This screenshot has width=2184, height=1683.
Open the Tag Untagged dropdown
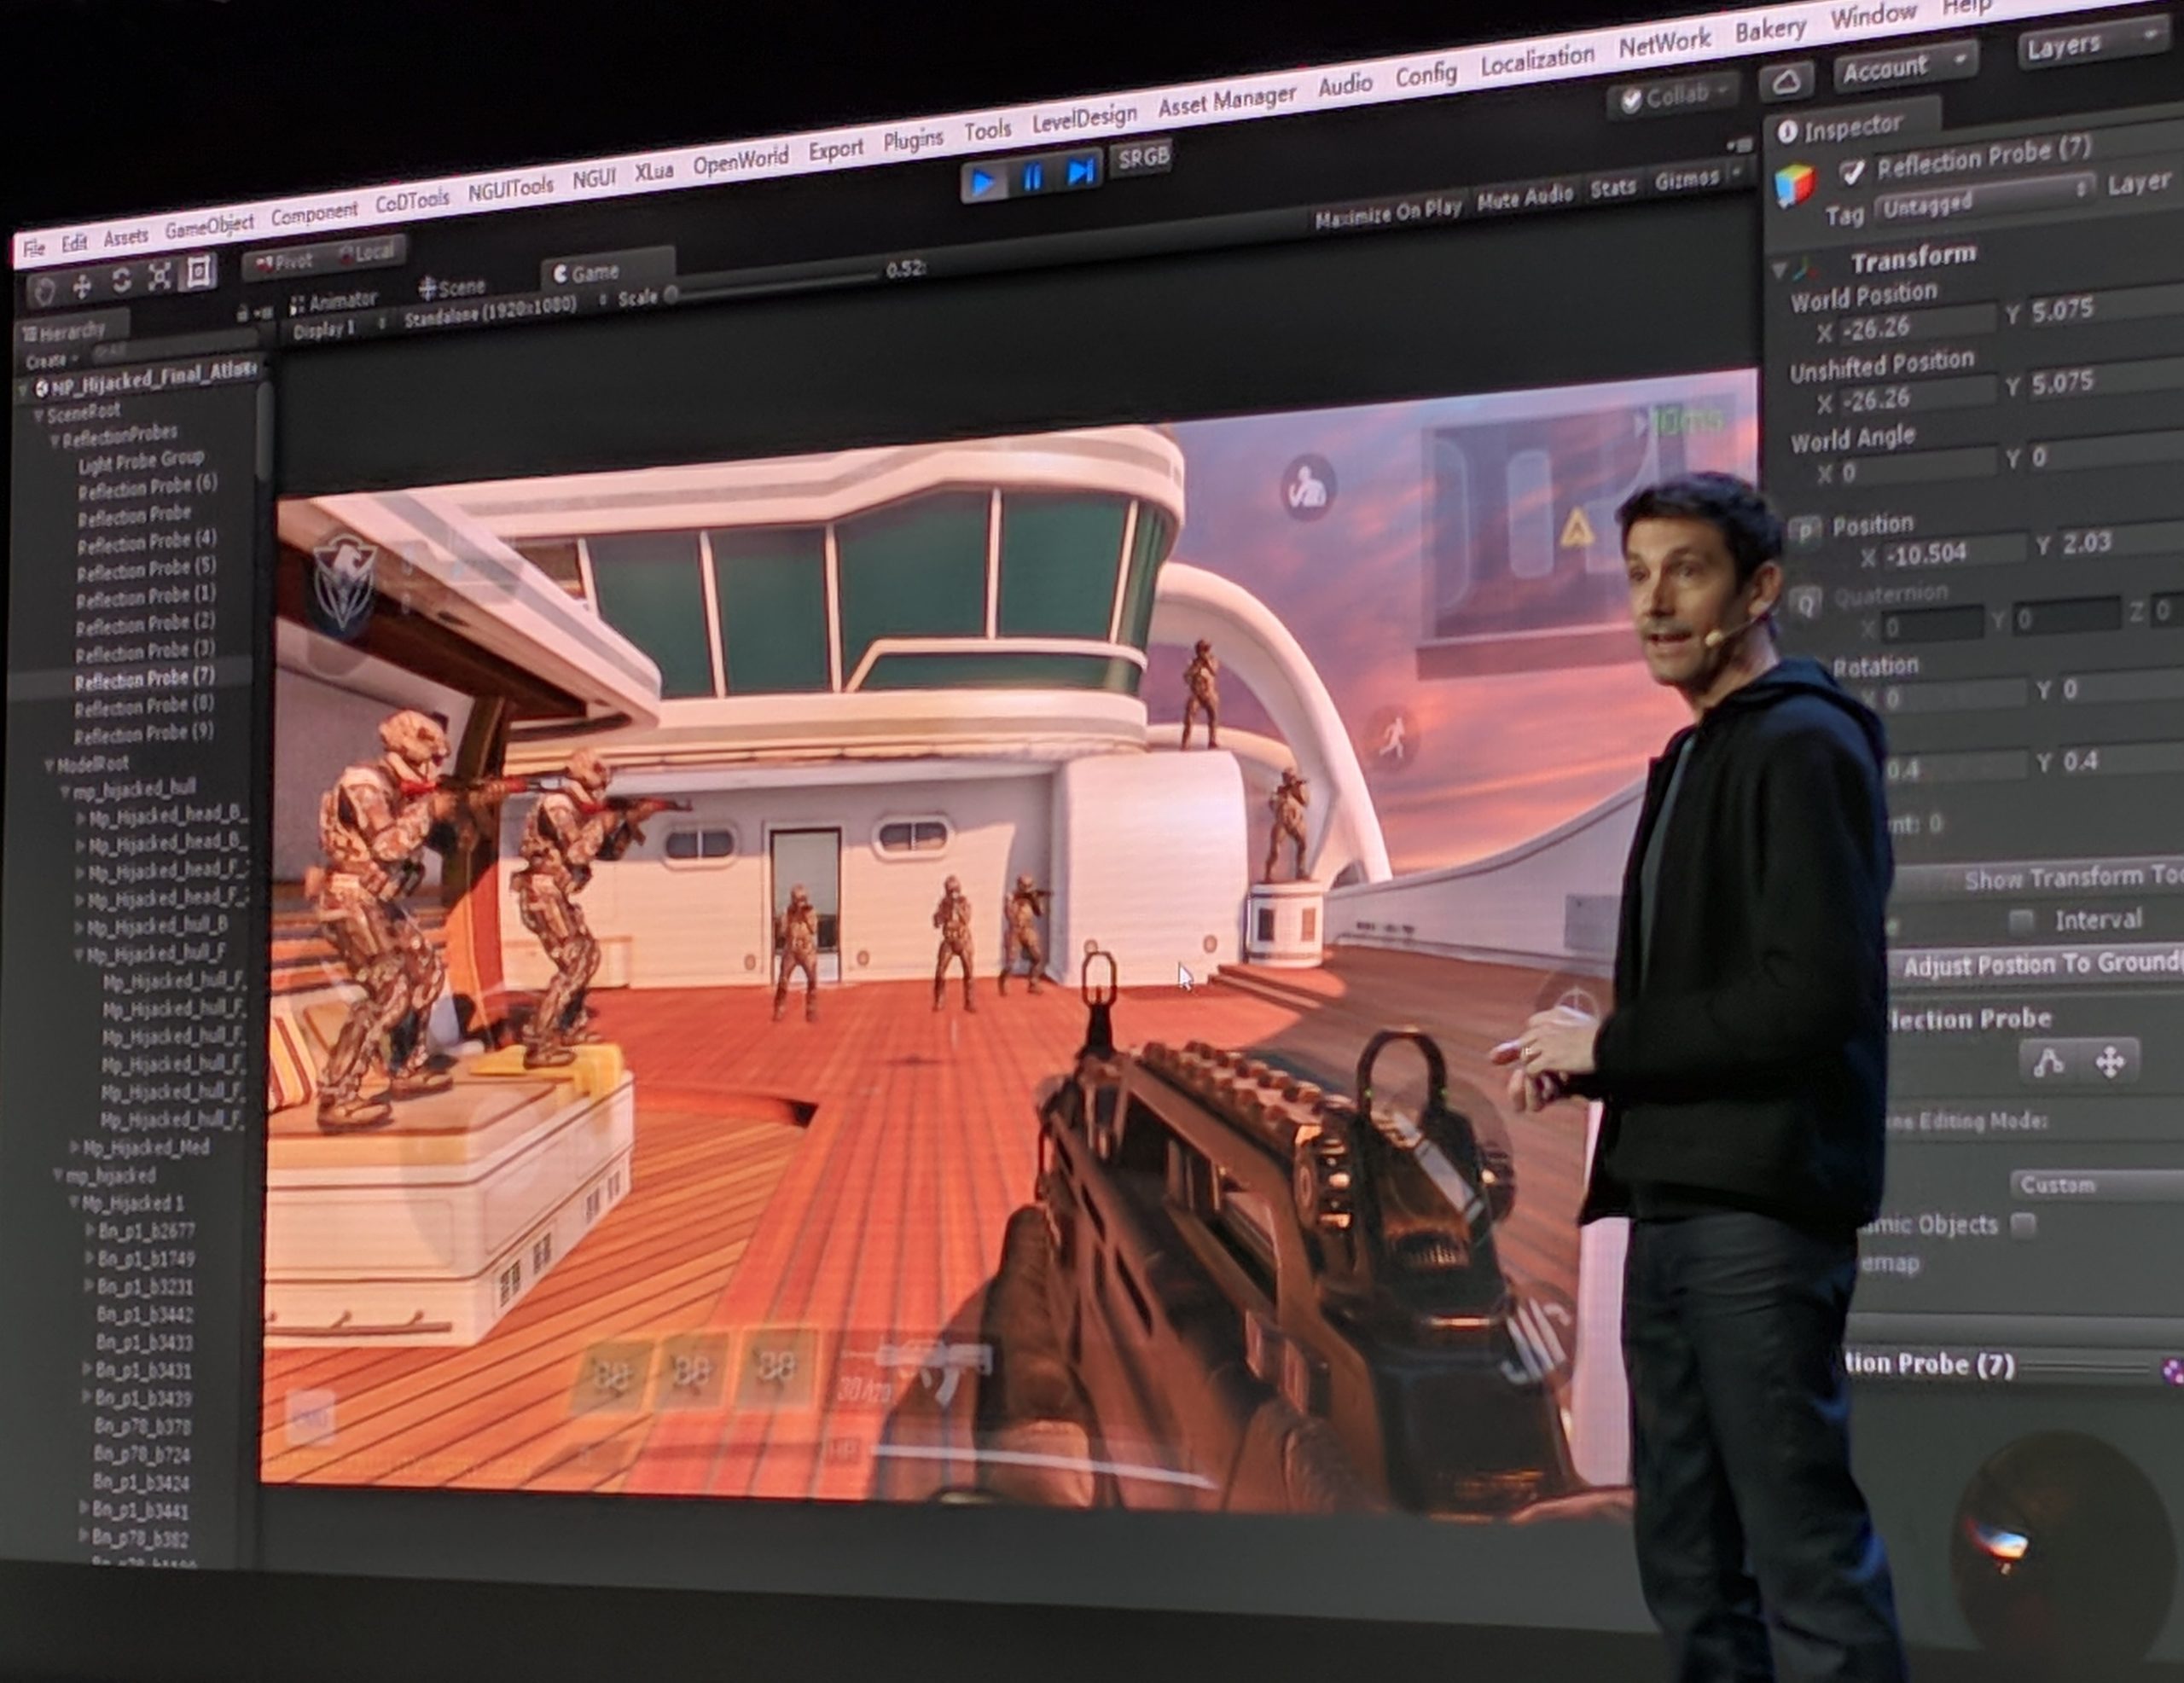(1983, 200)
